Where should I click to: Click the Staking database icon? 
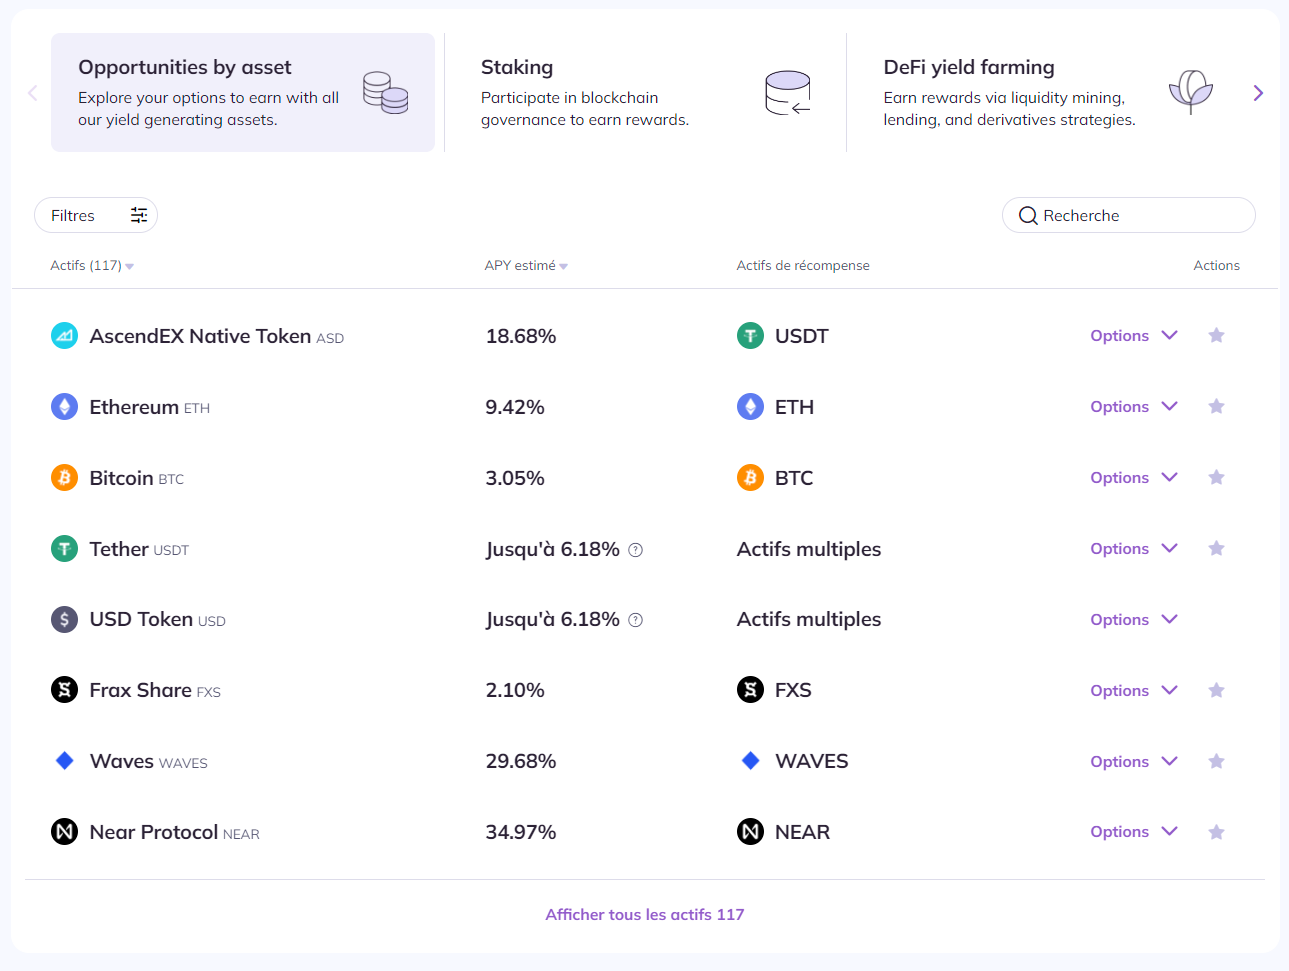[788, 93]
